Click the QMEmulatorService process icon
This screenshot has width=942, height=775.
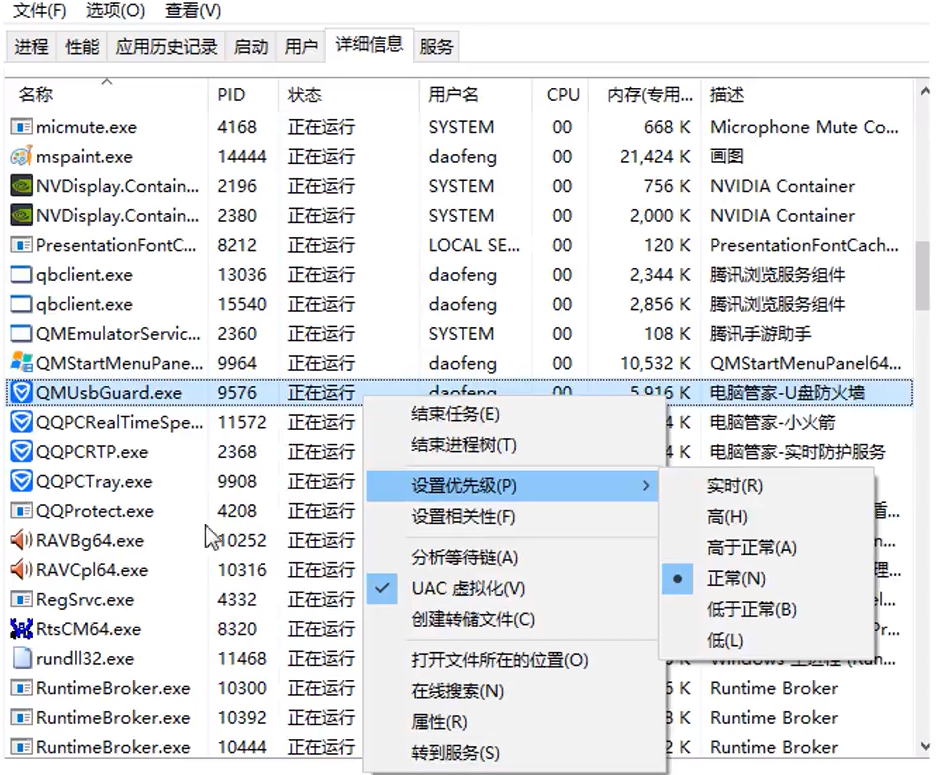tap(22, 333)
